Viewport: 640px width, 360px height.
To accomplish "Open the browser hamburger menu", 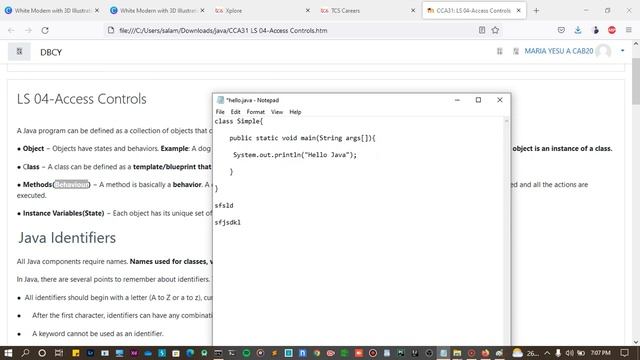I will coord(629,30).
